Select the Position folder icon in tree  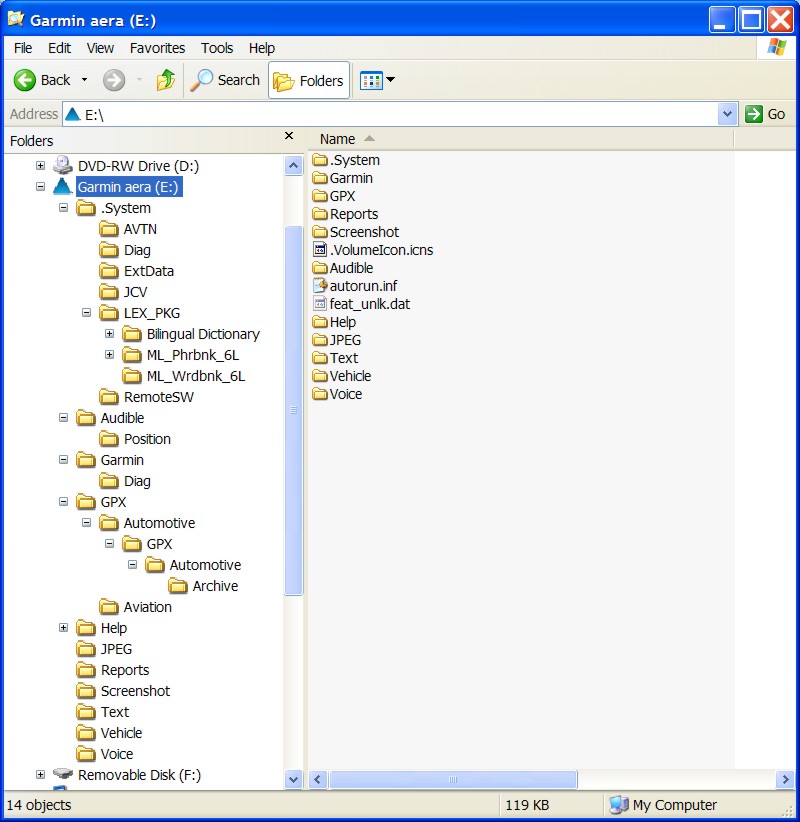(109, 438)
